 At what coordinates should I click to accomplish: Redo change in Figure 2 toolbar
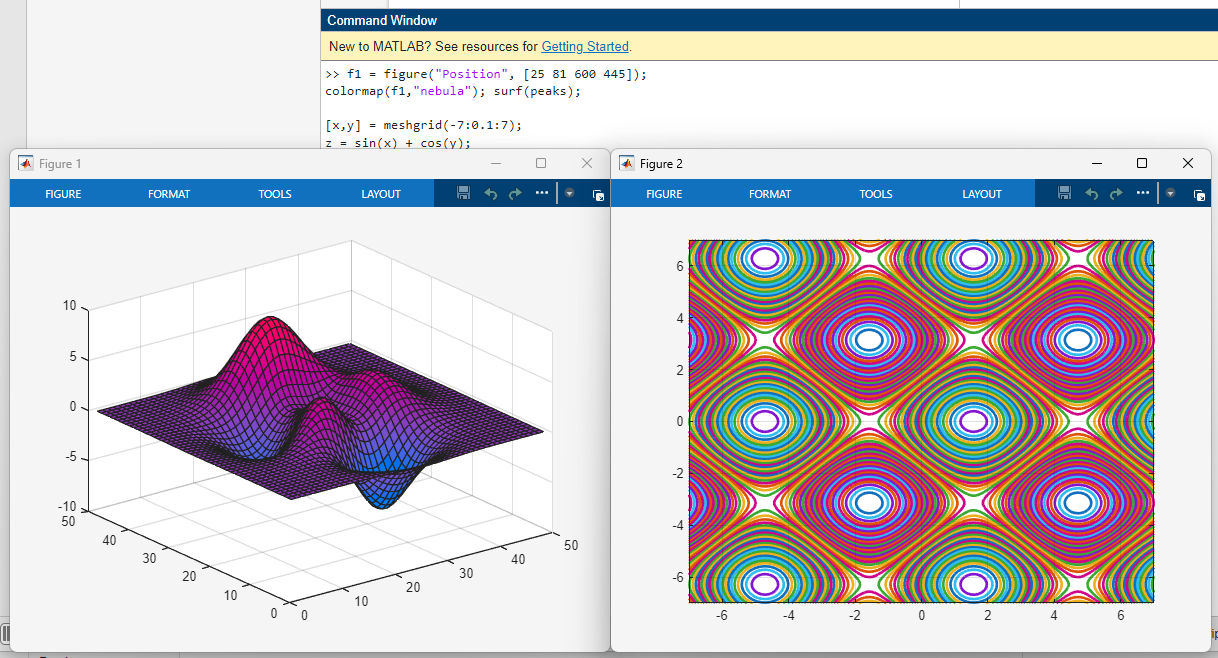1116,194
